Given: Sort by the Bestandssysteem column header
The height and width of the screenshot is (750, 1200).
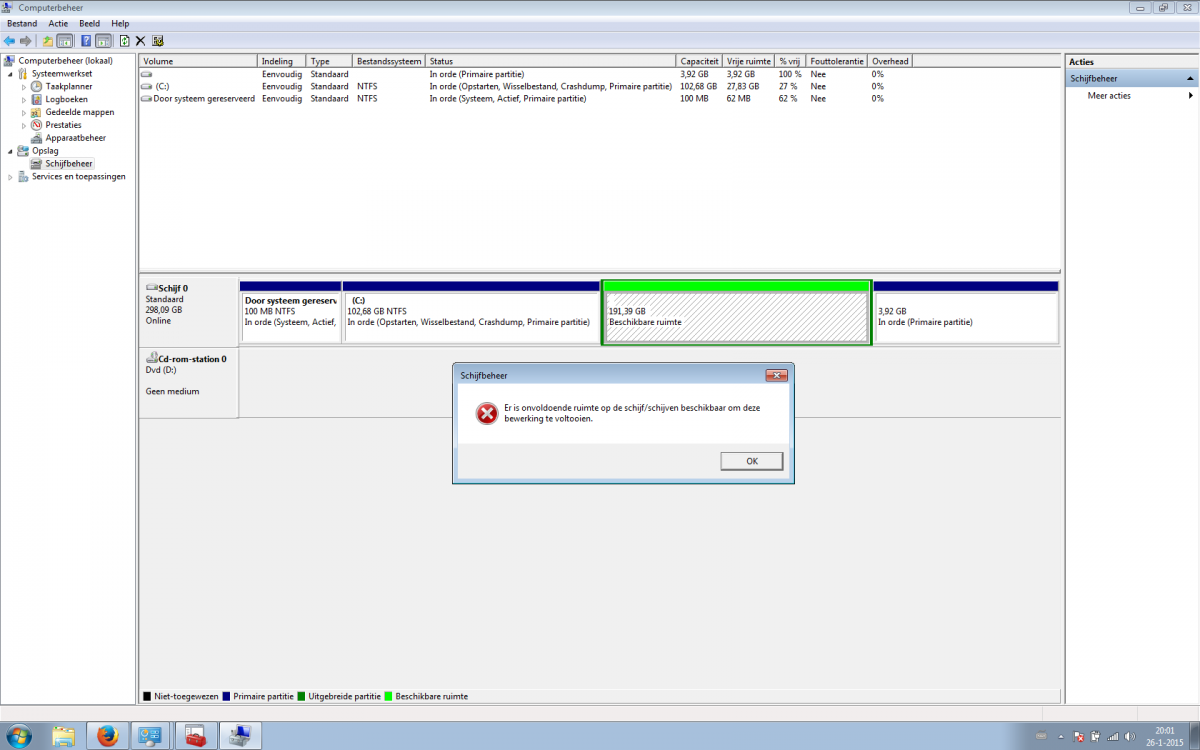Looking at the screenshot, I should pyautogui.click(x=389, y=61).
